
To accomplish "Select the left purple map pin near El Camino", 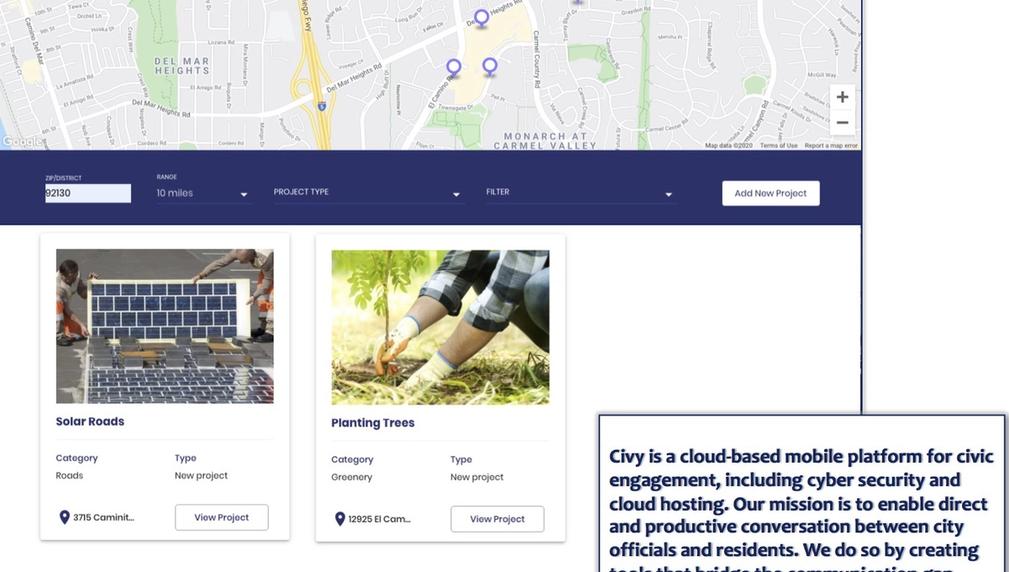I will (x=454, y=68).
